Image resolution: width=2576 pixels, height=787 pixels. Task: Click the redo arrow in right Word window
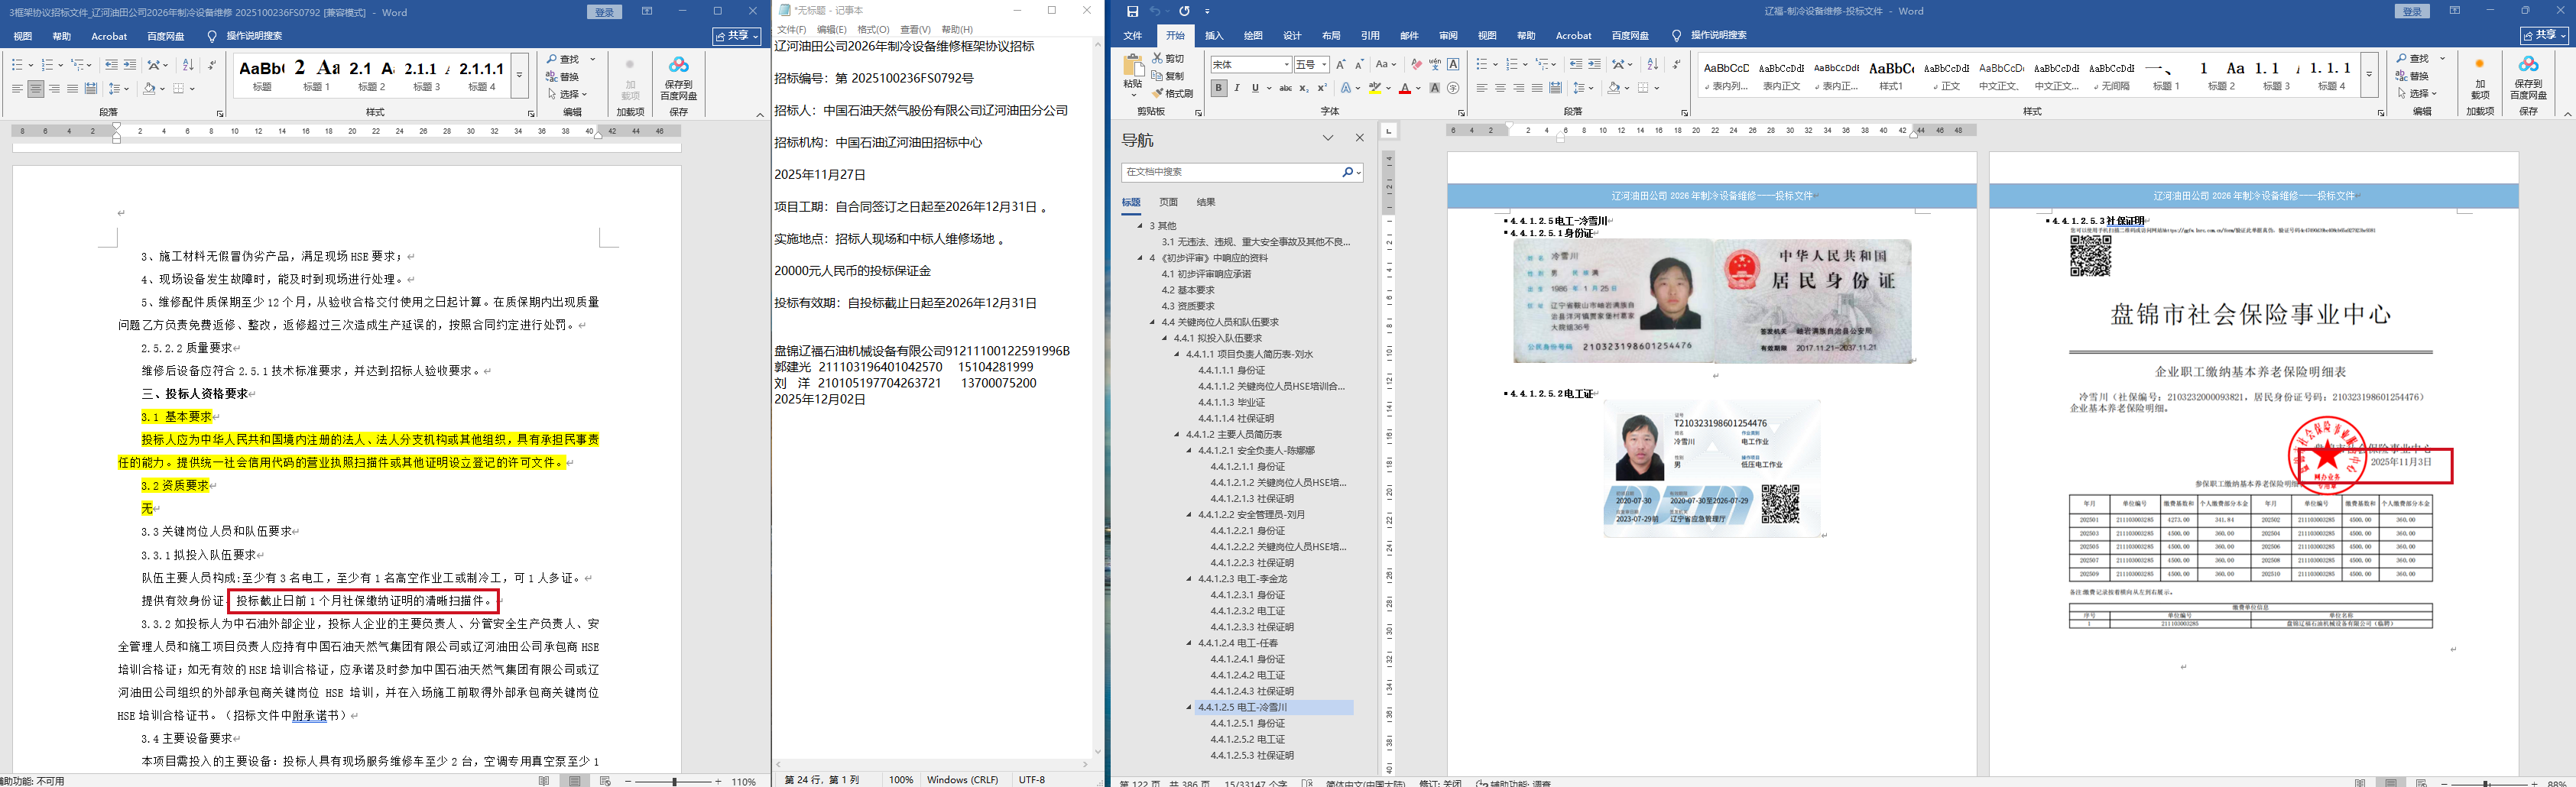[x=1184, y=11]
